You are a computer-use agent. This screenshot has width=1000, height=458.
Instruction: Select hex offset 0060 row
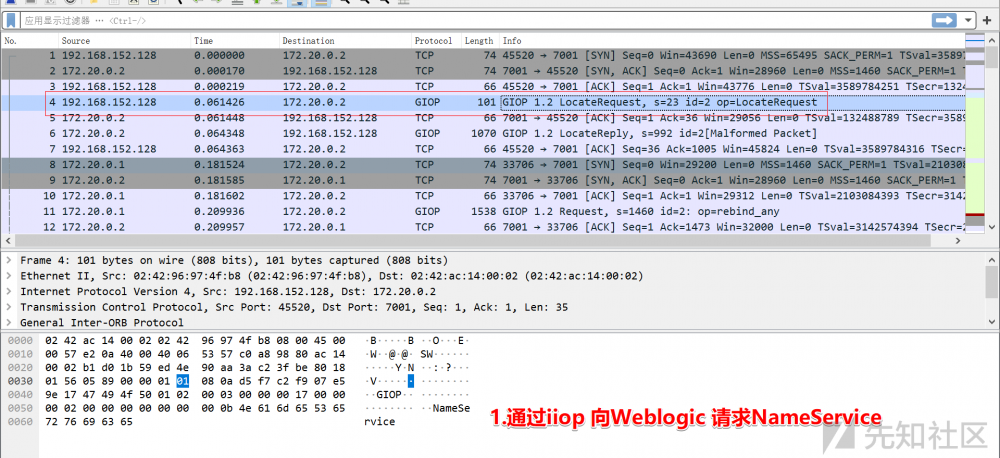point(20,422)
